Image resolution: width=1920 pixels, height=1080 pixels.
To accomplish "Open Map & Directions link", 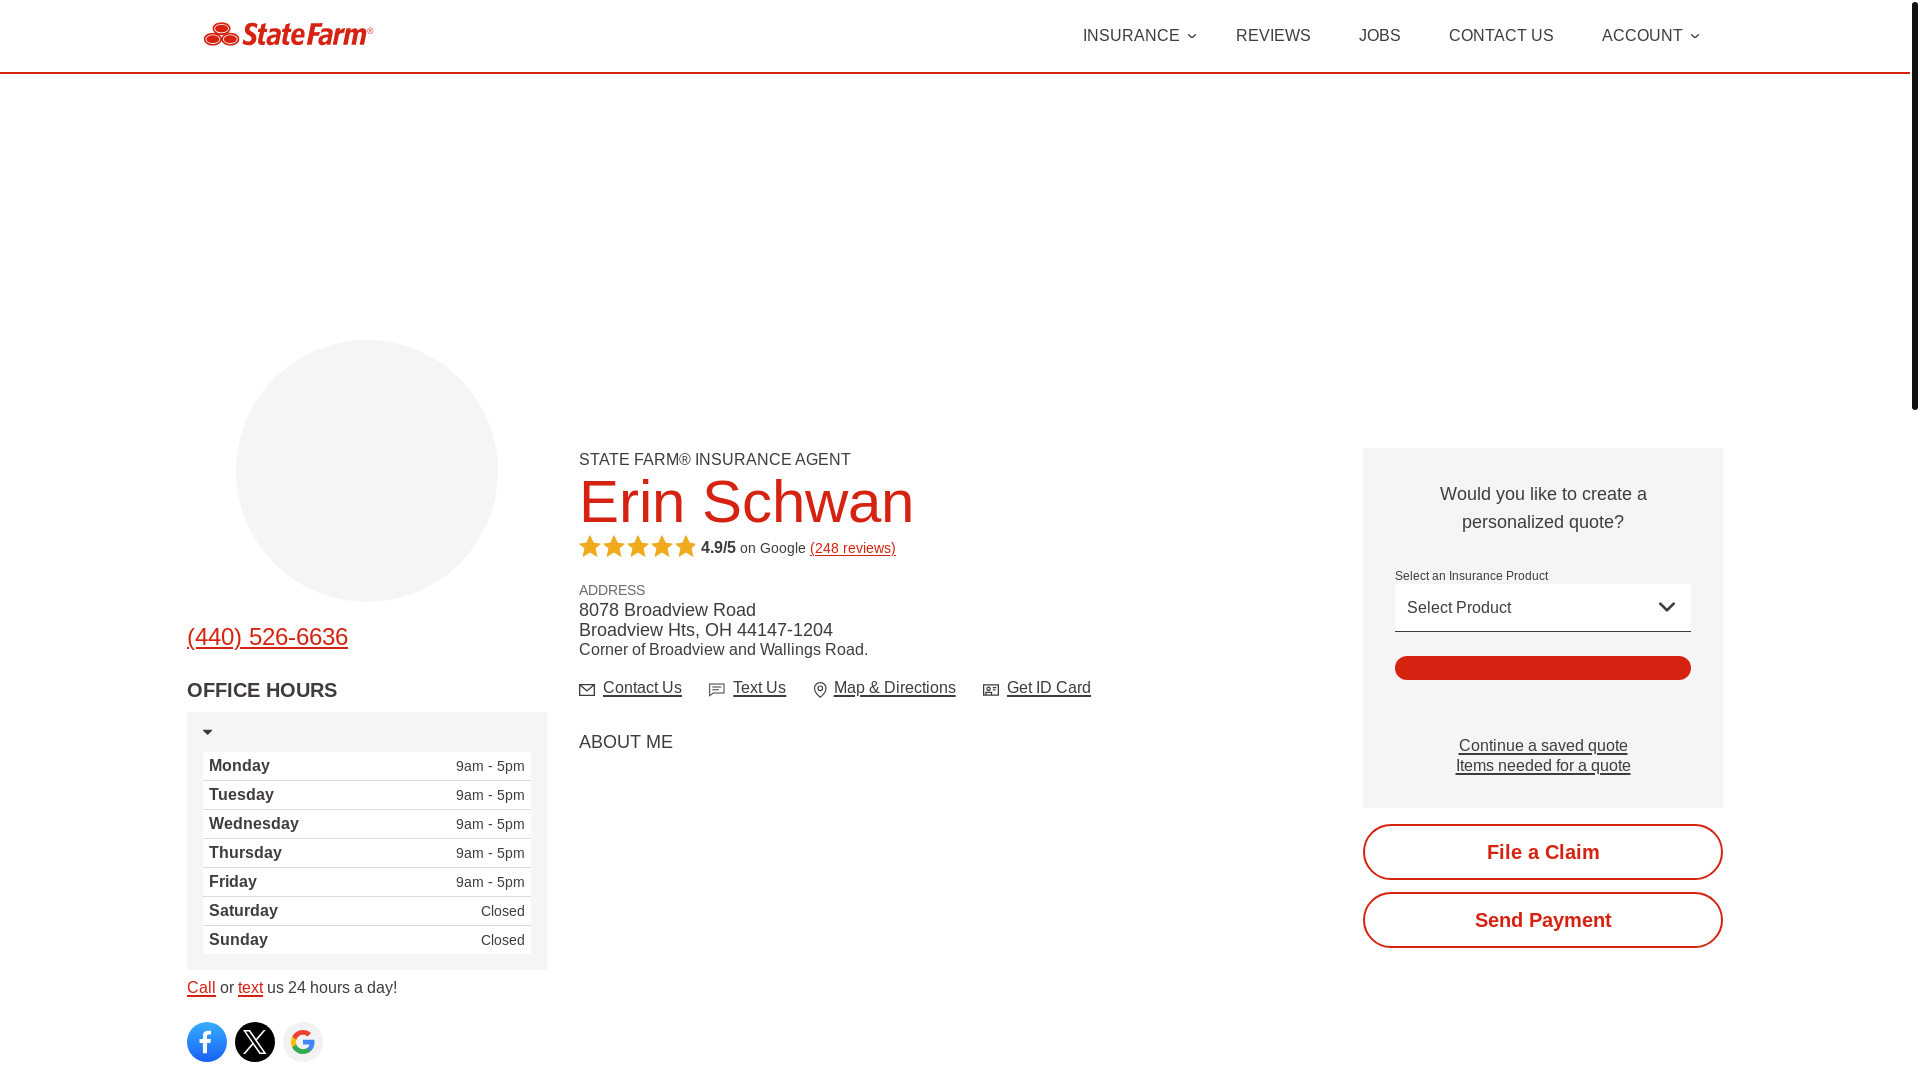I will [x=895, y=688].
